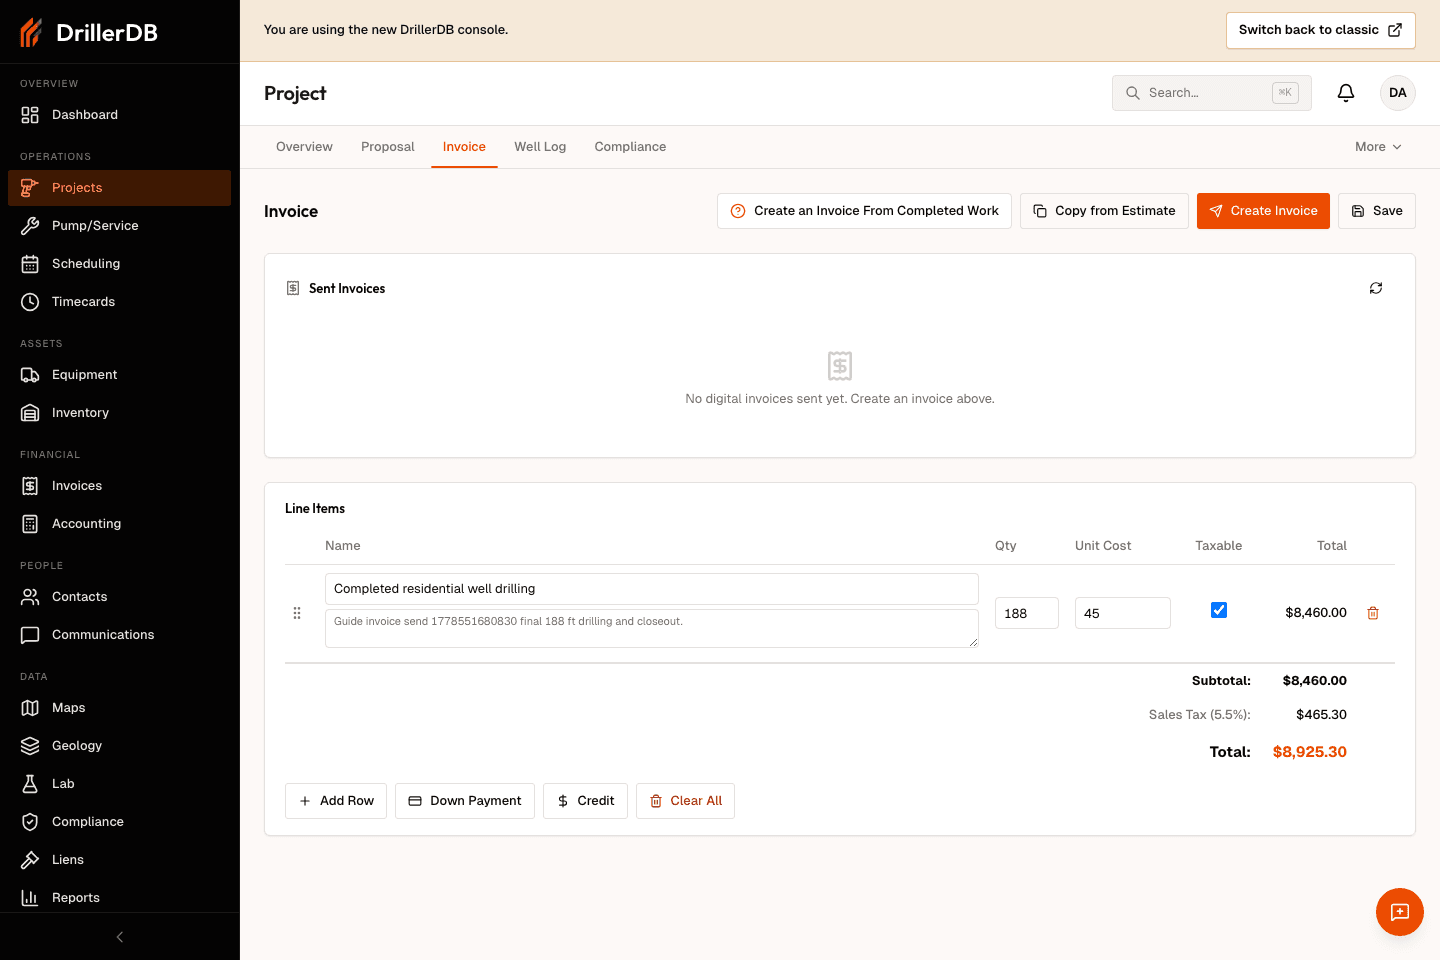Viewport: 1440px width, 960px height.
Task: Click the Sales Tax (5.5%) label
Action: click(1200, 715)
